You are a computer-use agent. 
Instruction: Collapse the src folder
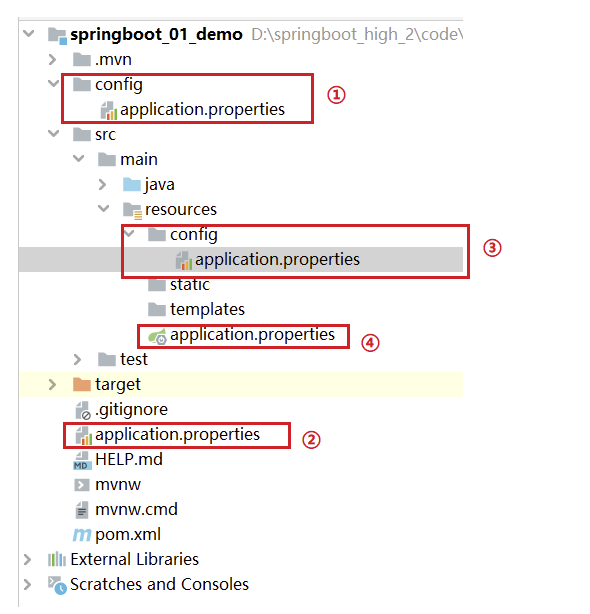pyautogui.click(x=53, y=134)
